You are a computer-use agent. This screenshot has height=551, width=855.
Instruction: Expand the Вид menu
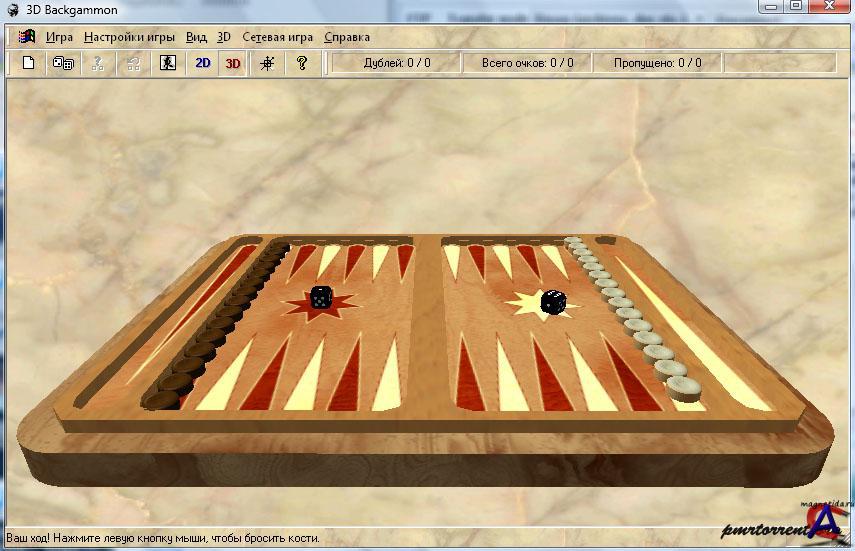pyautogui.click(x=196, y=37)
